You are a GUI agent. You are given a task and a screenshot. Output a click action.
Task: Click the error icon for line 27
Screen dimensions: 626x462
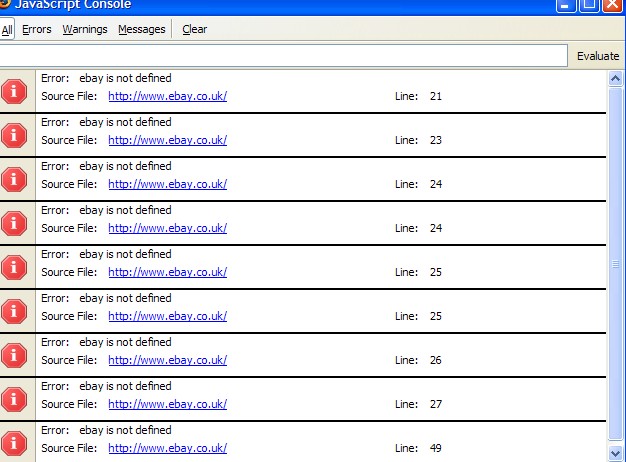click(14, 398)
